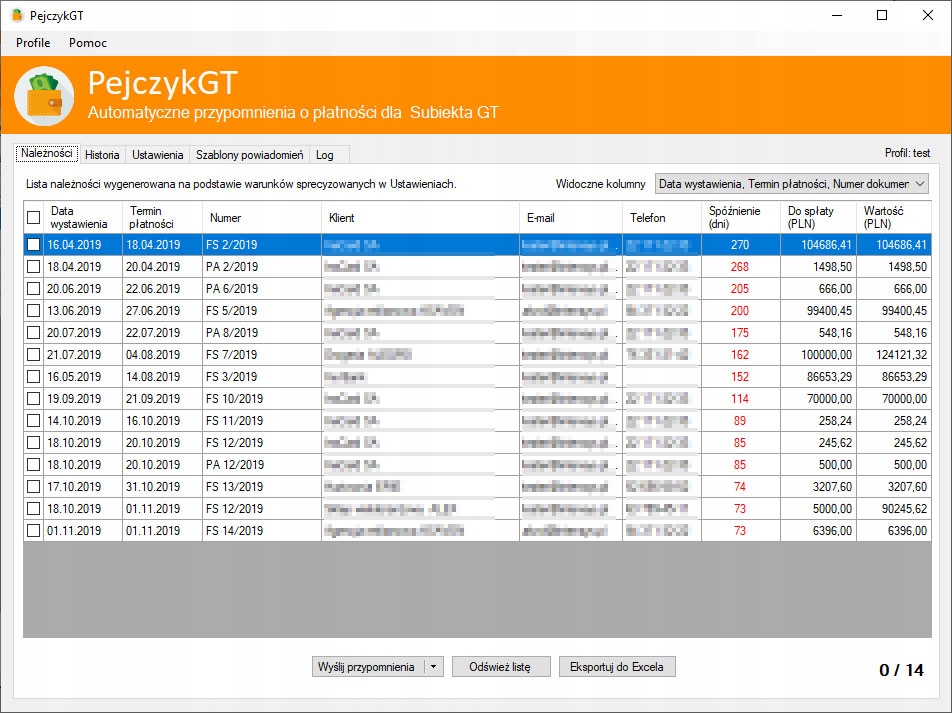This screenshot has width=952, height=713.
Task: Sort by Telefon column header
Action: coord(662,217)
